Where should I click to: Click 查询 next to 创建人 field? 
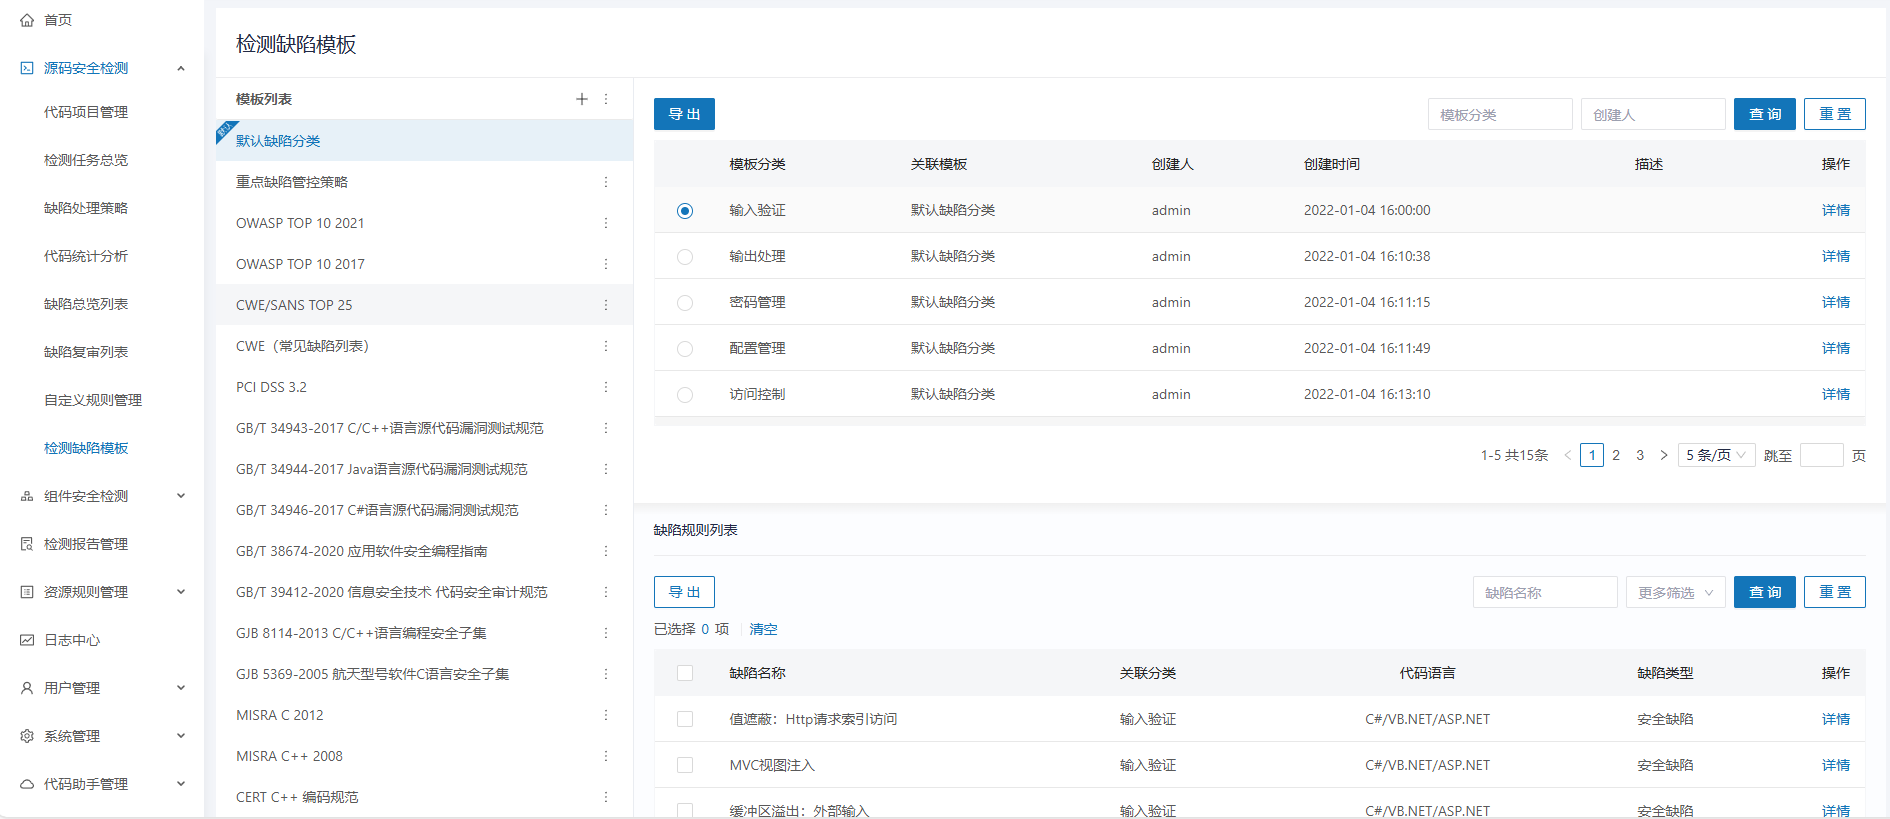pyautogui.click(x=1765, y=114)
